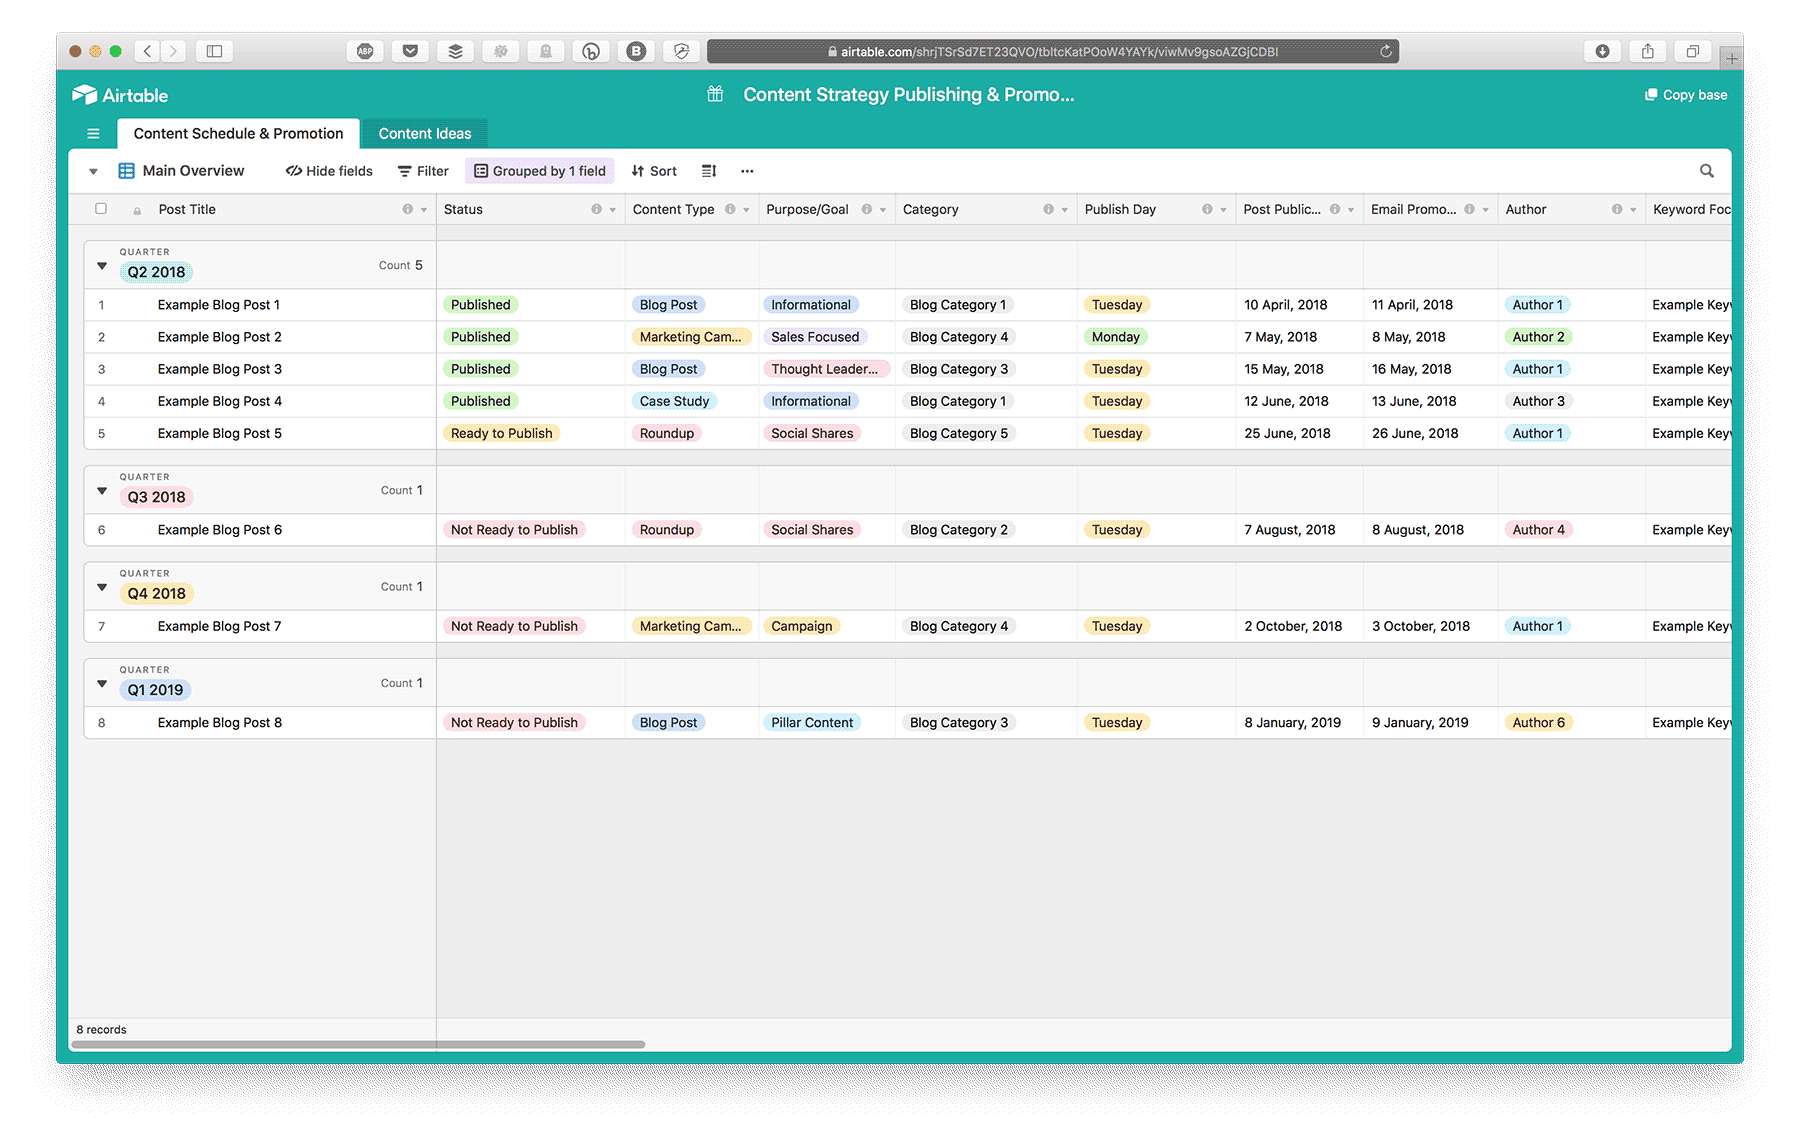
Task: Click the Content Type info icon
Action: coord(730,209)
